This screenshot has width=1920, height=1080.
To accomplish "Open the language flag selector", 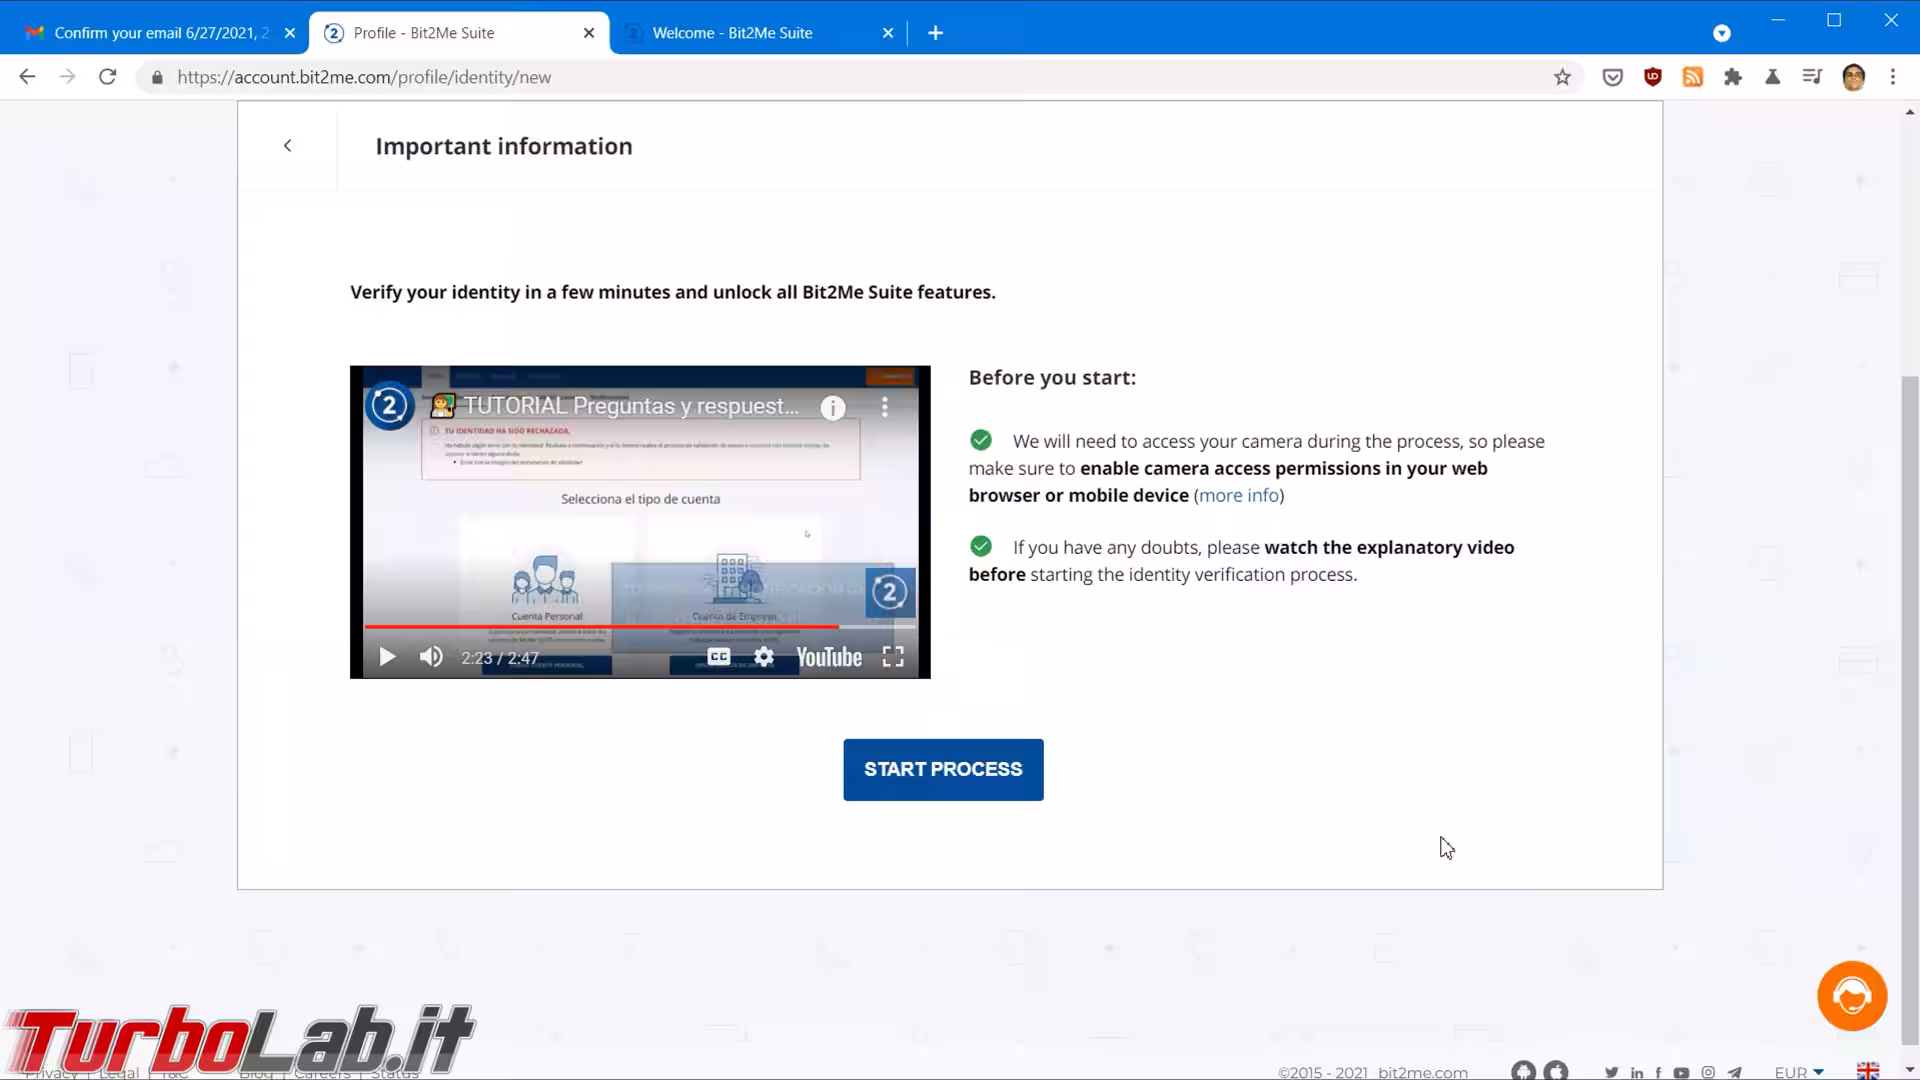I will [x=1867, y=1071].
